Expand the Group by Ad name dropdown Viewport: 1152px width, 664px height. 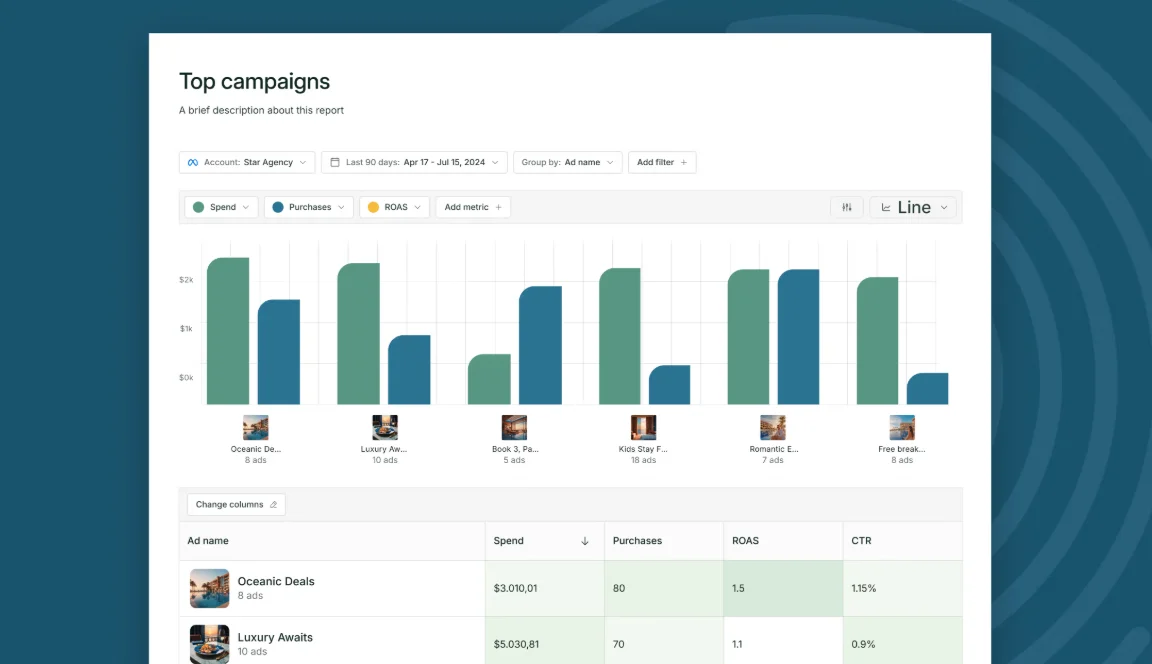pyautogui.click(x=567, y=162)
